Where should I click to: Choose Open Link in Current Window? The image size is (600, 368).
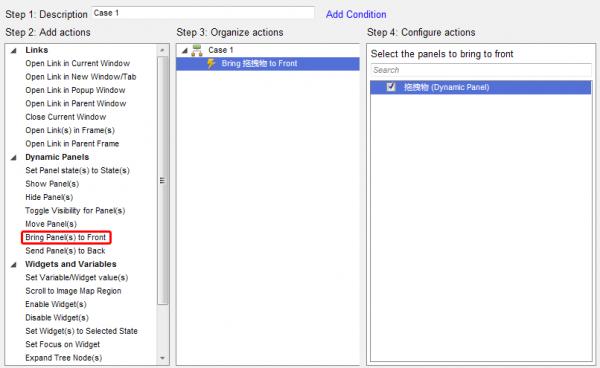(x=78, y=63)
